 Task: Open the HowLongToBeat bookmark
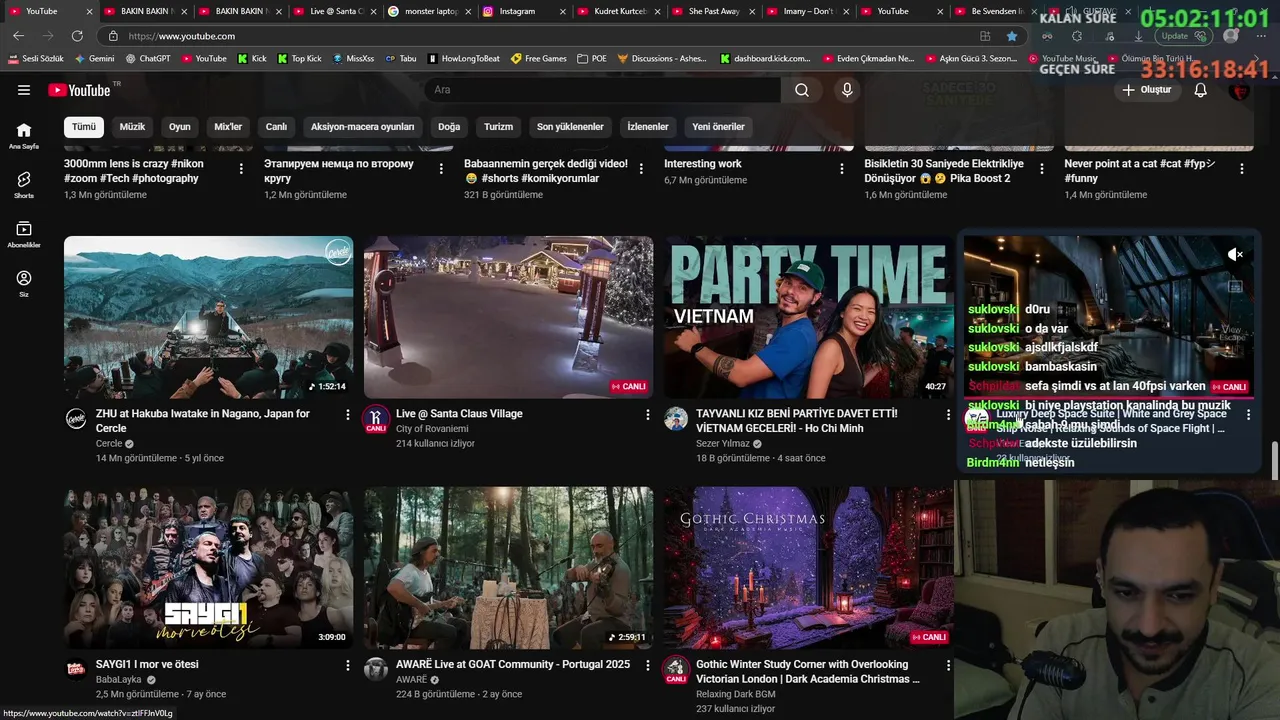tap(463, 59)
